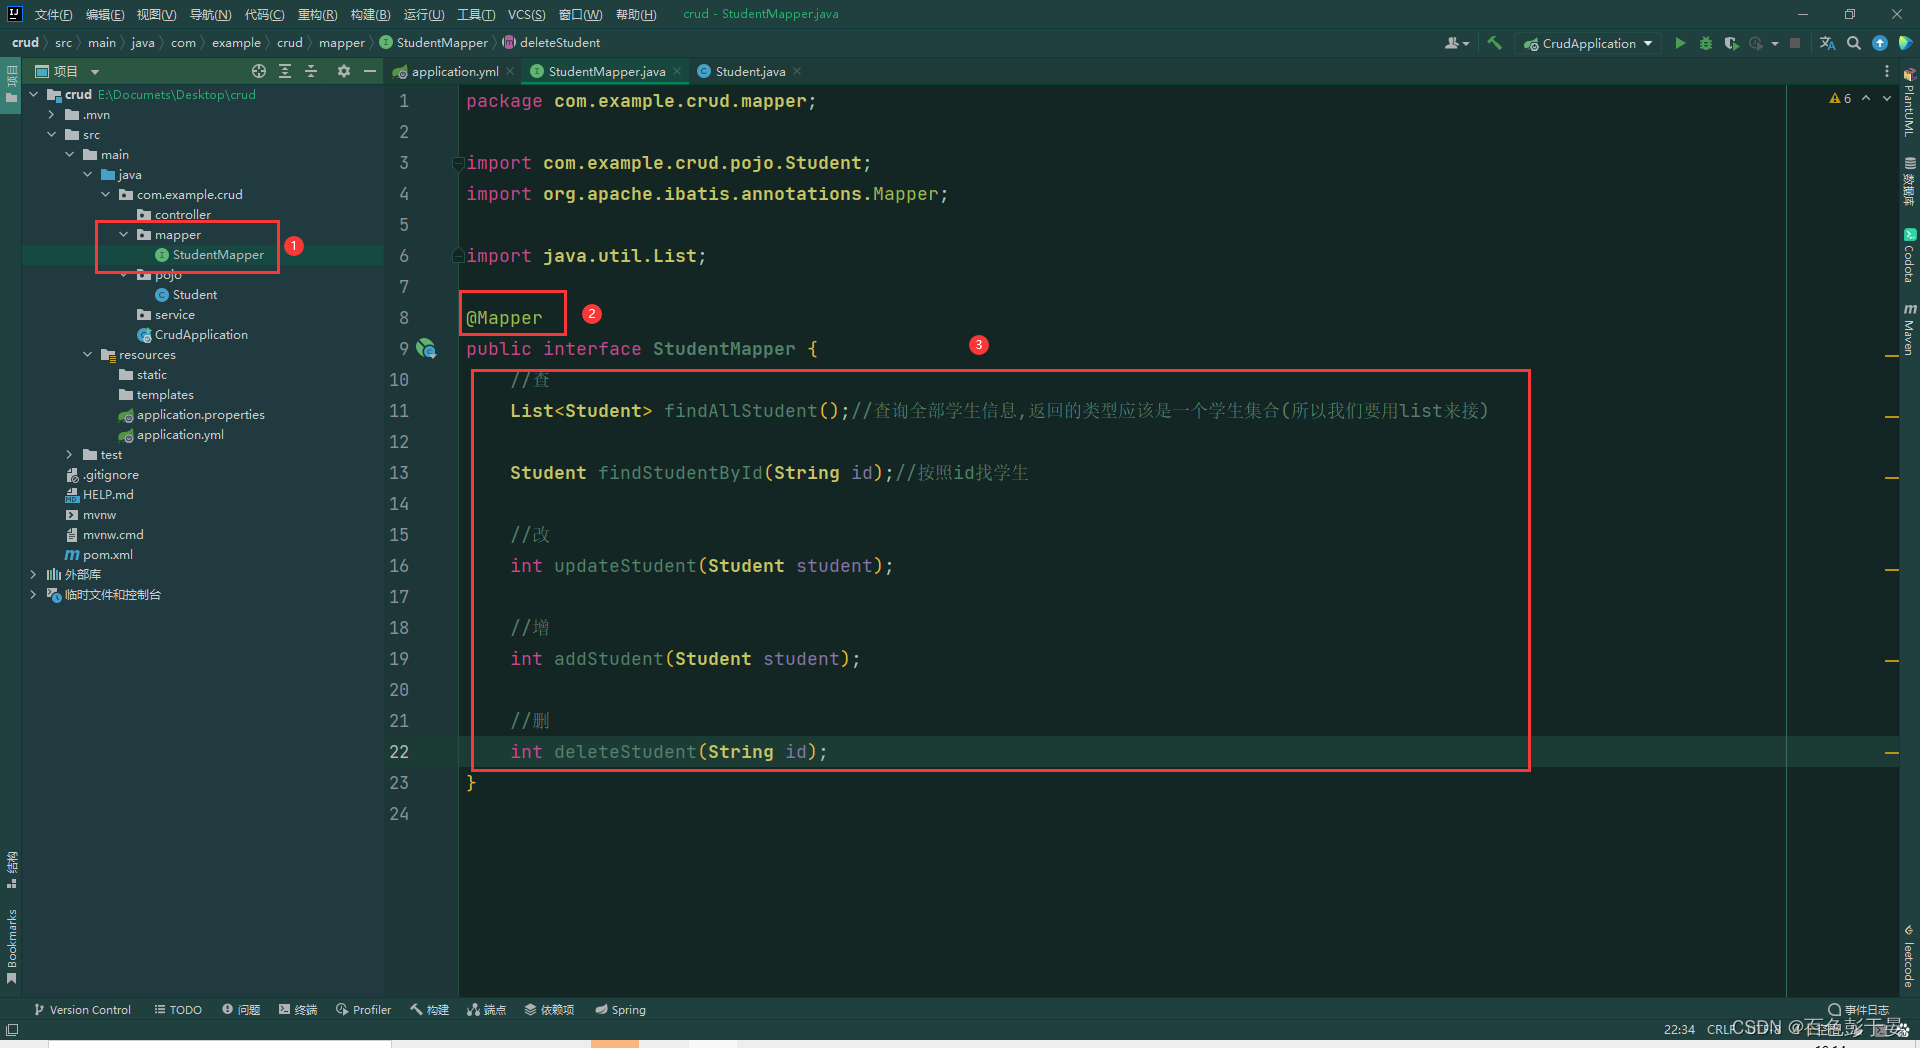Expand all in project panel
Viewport: 1920px width, 1048px height.
pos(285,71)
